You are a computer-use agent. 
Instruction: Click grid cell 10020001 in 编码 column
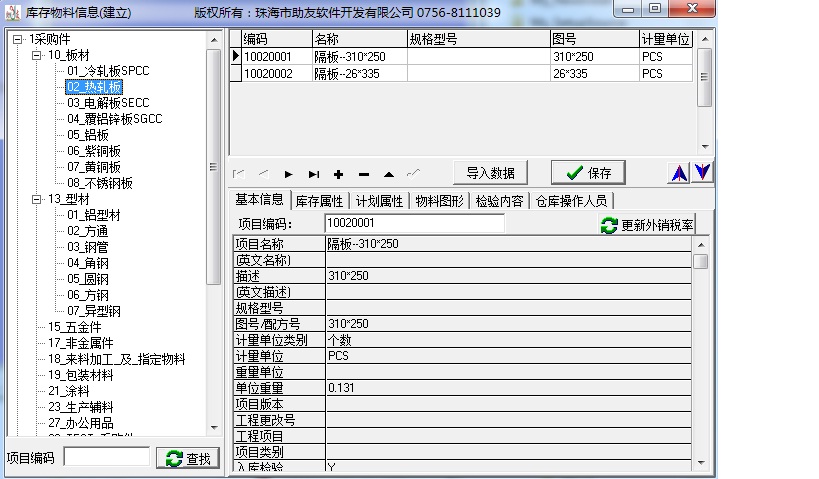tap(277, 56)
